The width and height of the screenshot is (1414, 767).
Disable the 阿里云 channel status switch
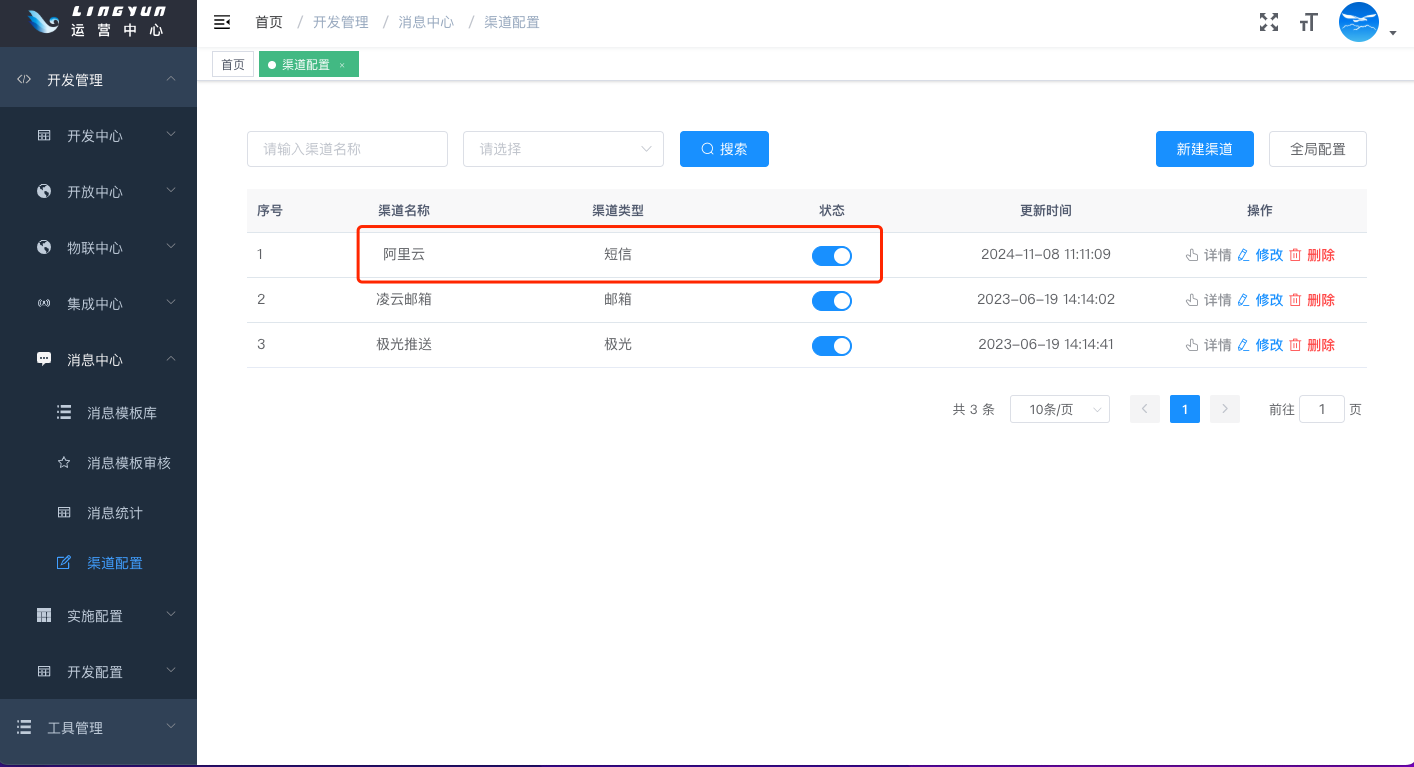pyautogui.click(x=832, y=255)
